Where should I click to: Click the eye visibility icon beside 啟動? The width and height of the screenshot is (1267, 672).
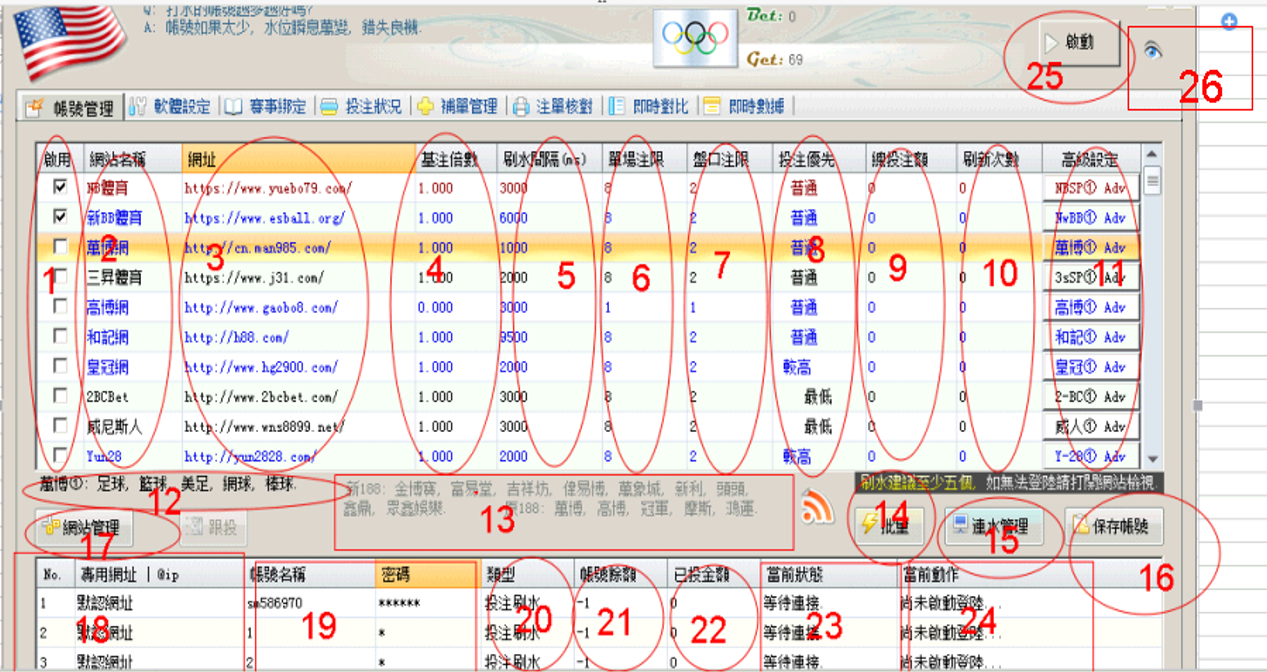pyautogui.click(x=1154, y=52)
